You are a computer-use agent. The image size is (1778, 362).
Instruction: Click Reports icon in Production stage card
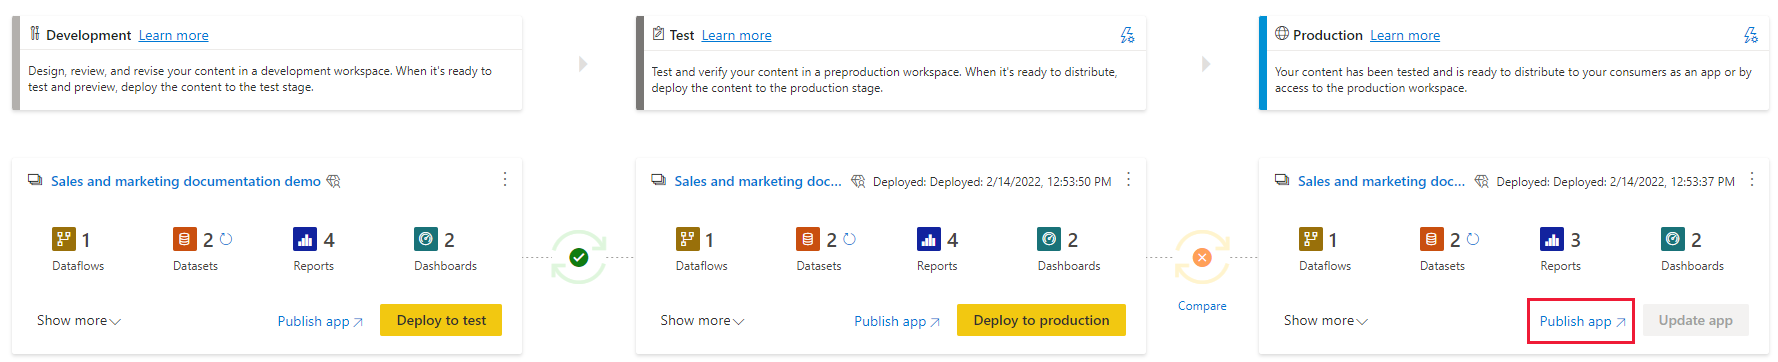tap(1552, 239)
